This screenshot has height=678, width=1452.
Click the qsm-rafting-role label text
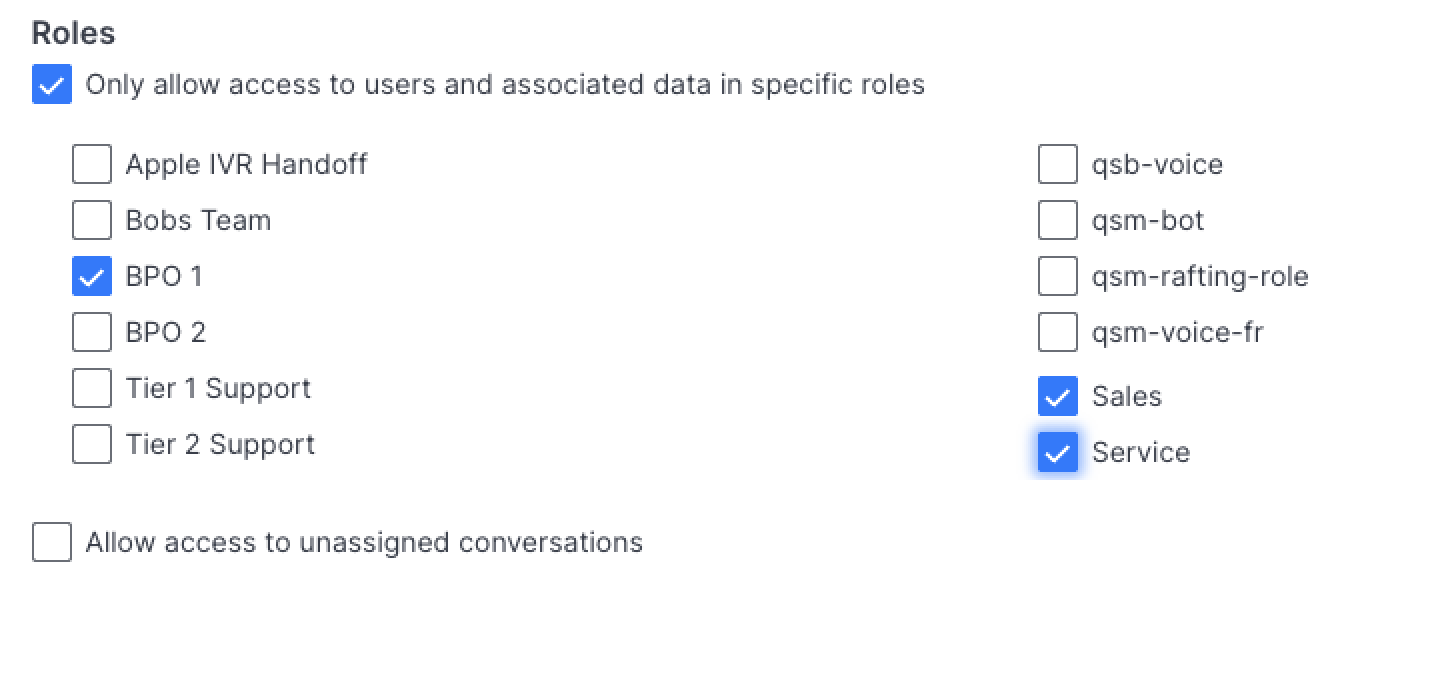pyautogui.click(x=1200, y=276)
